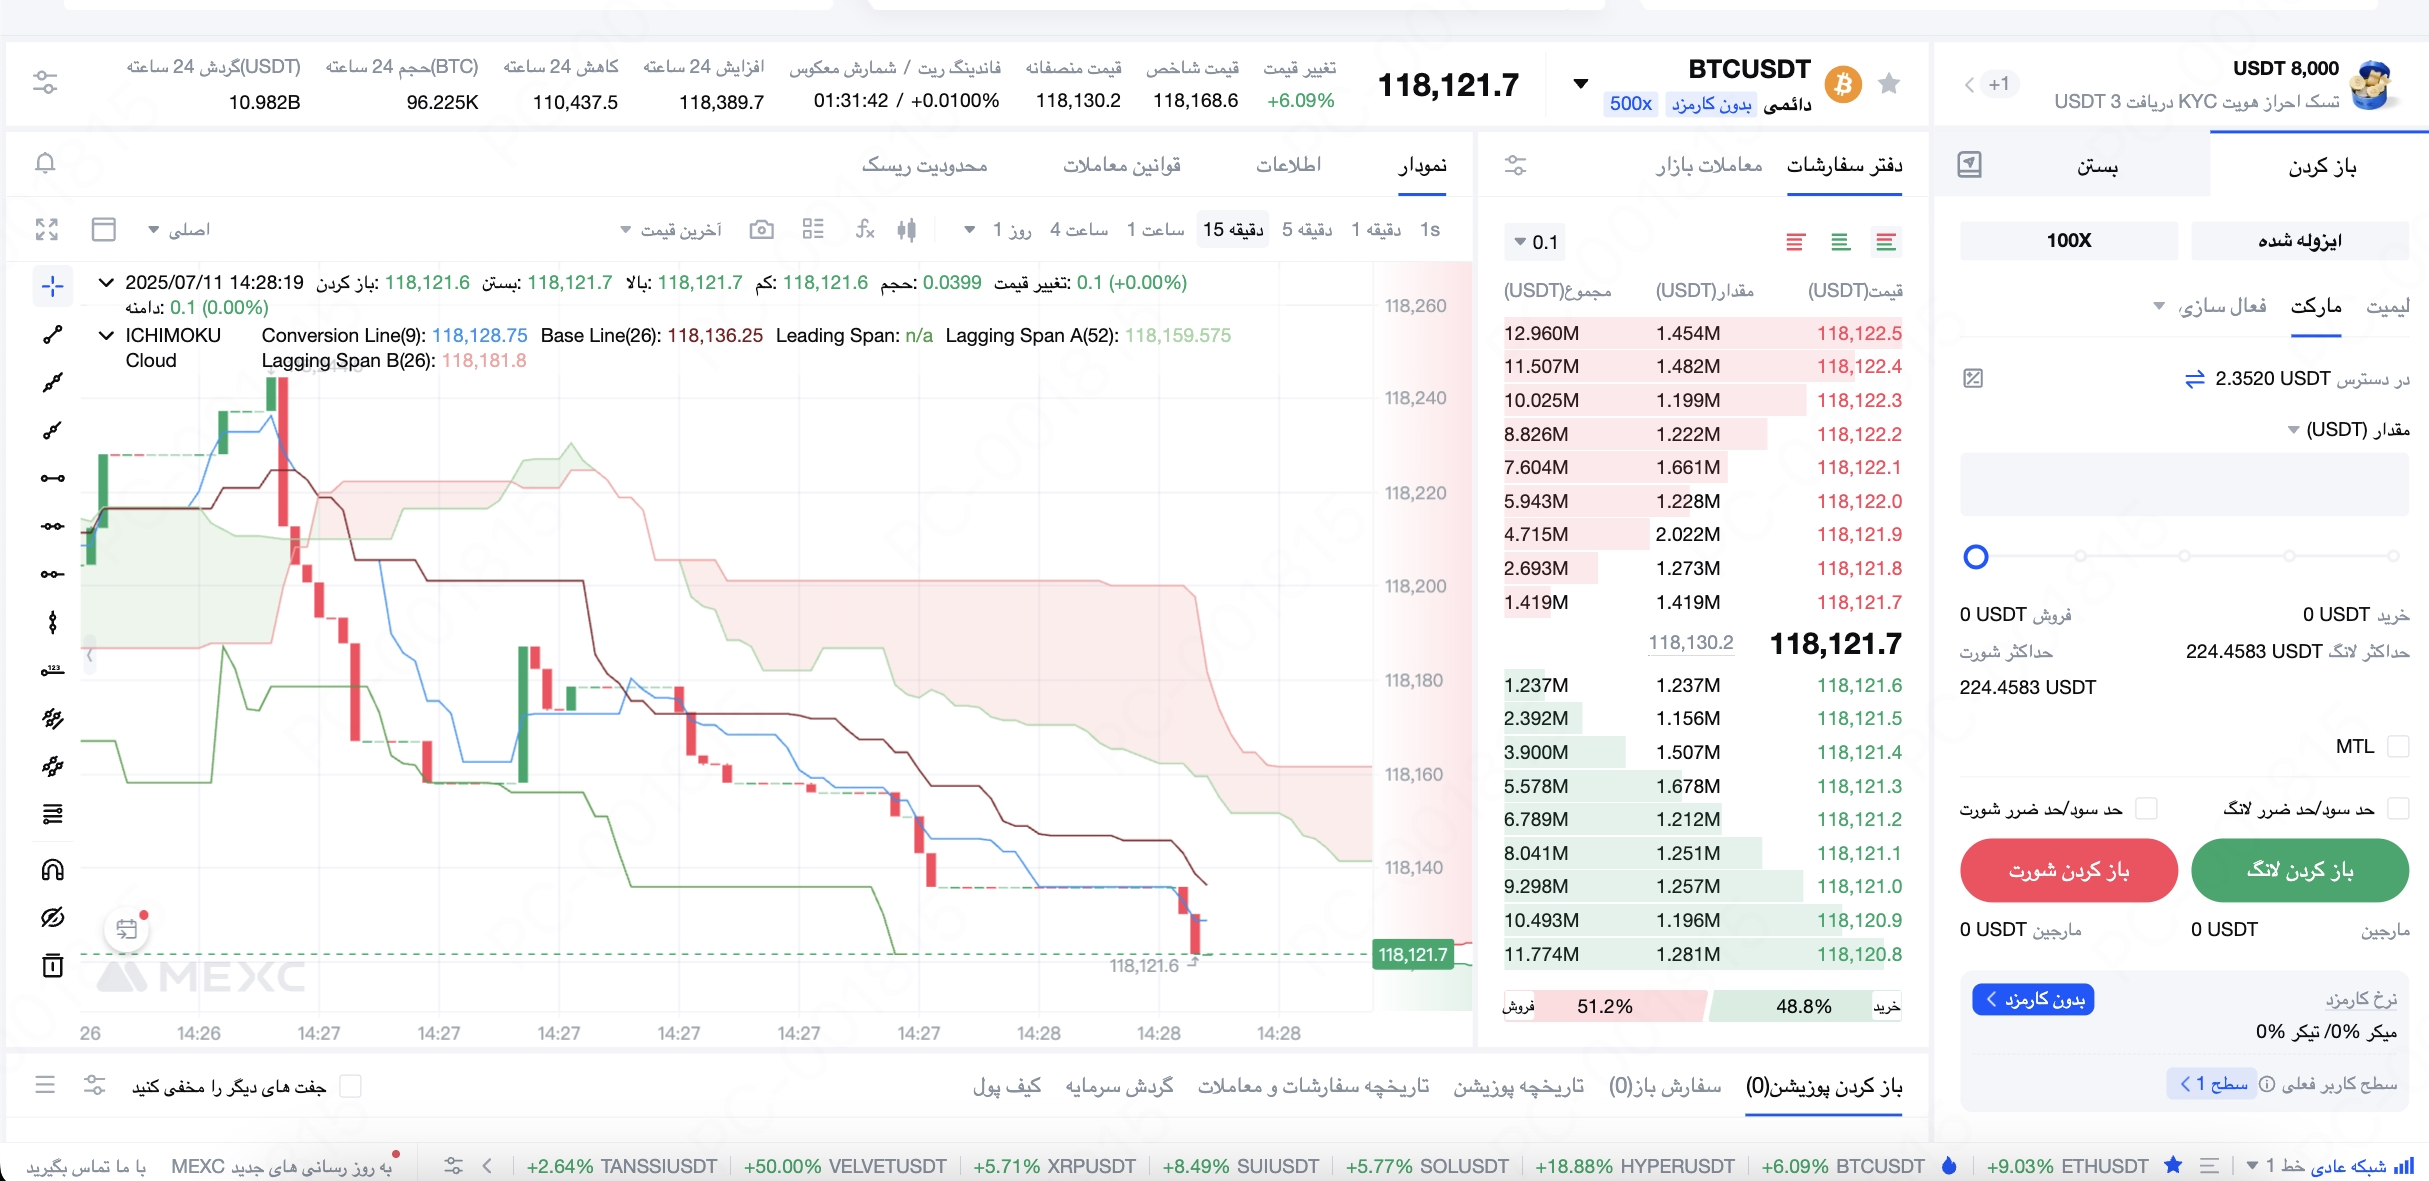Enable short take-profit/stop-loss checkbox

pyautogui.click(x=2146, y=808)
